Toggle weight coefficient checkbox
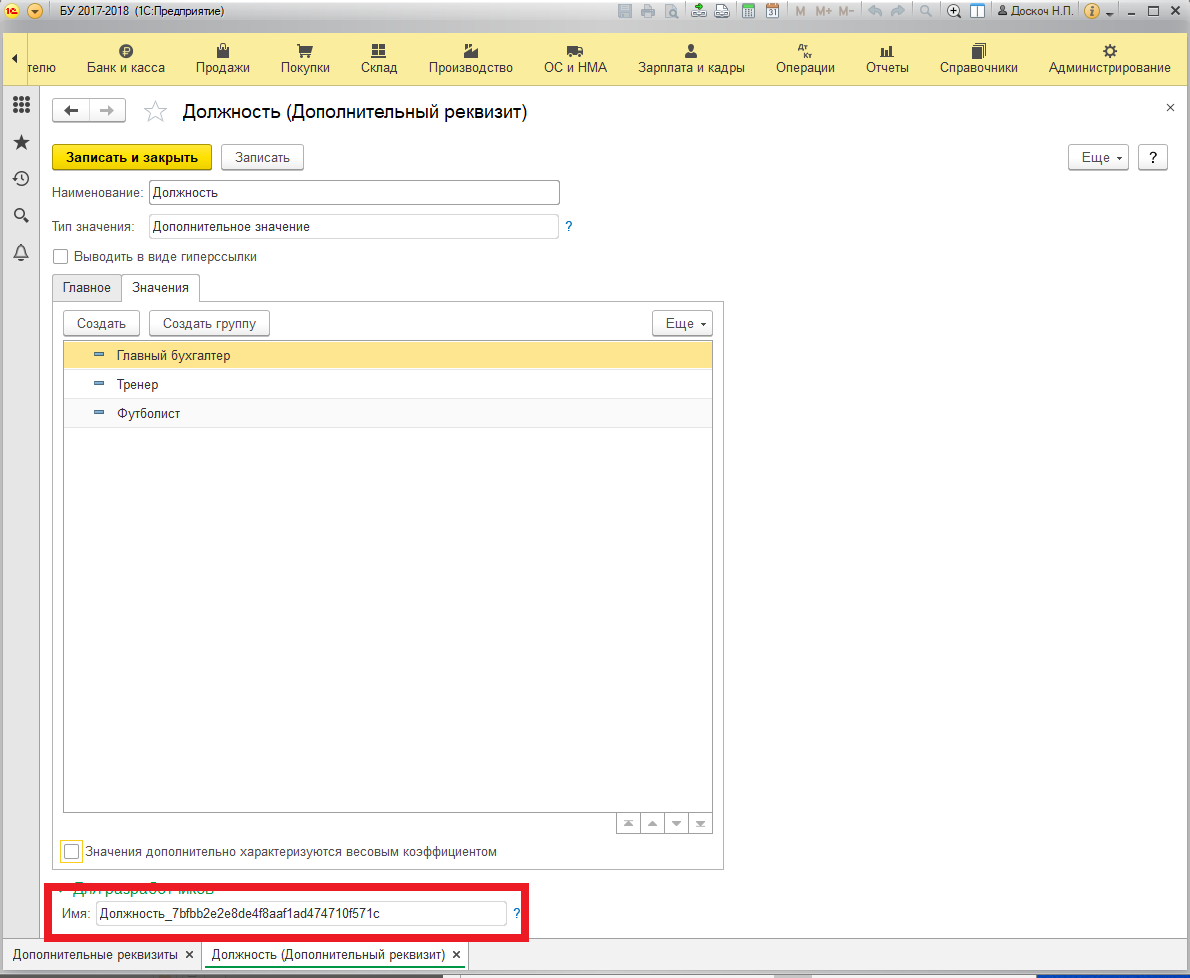Viewport: 1190px width, 978px height. pyautogui.click(x=71, y=851)
